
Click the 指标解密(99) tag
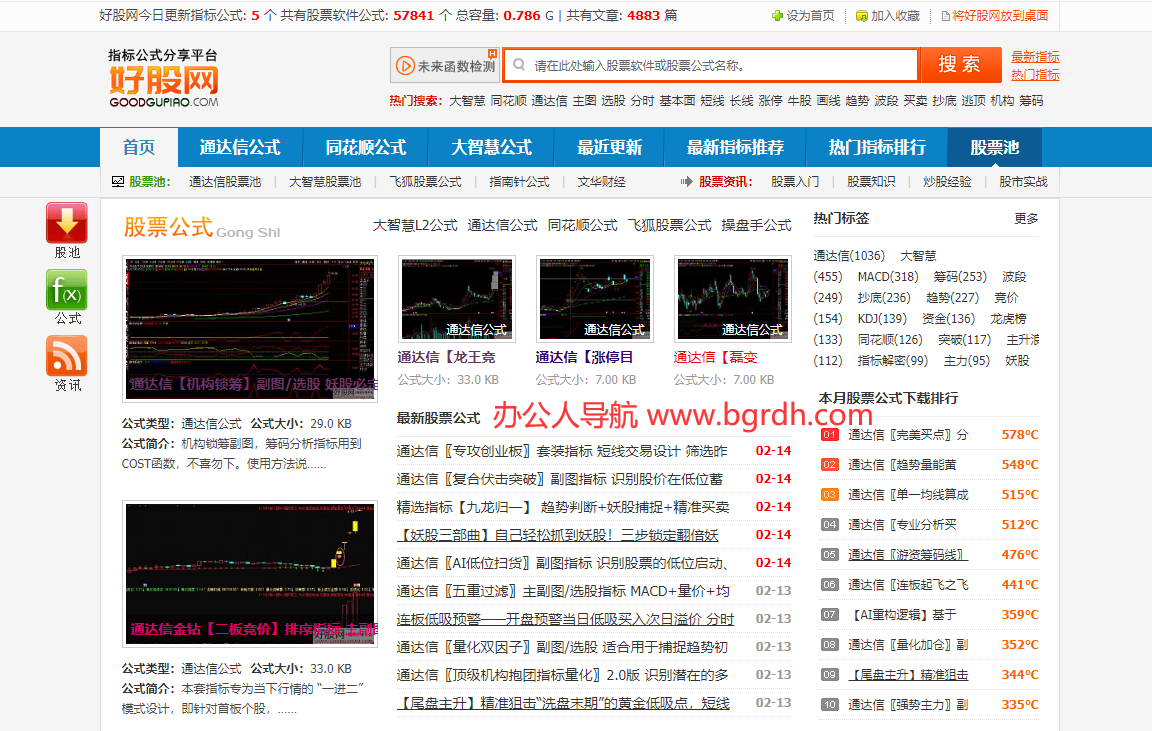893,361
